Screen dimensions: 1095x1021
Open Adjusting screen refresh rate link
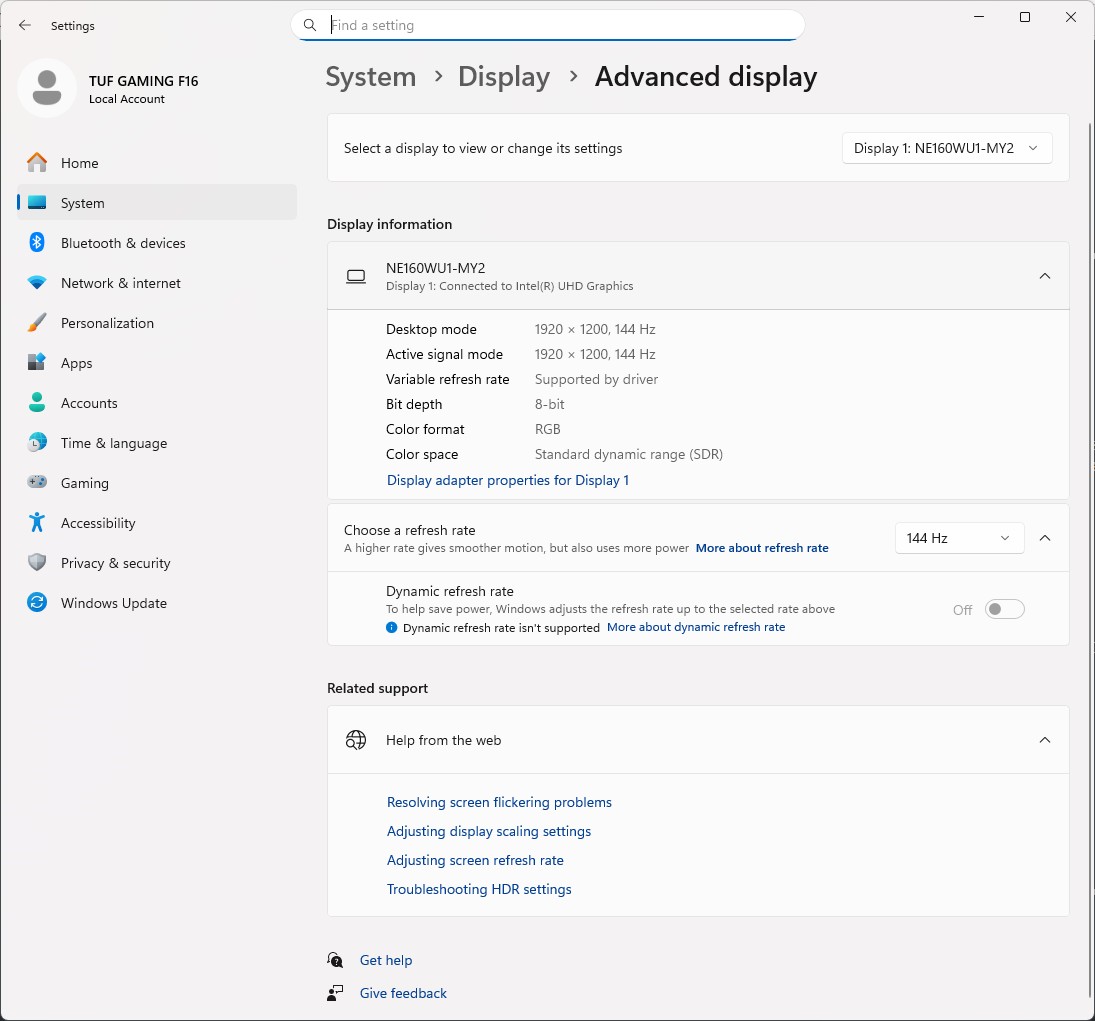(x=475, y=860)
